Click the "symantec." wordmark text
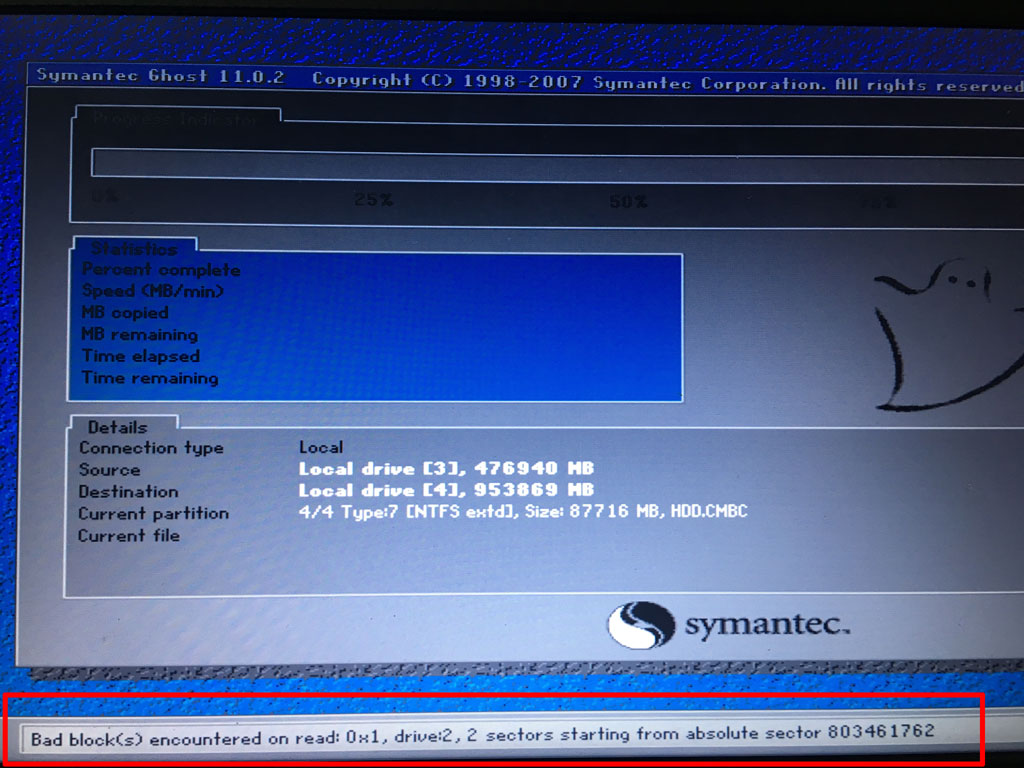Screen dimensions: 1024x768 767,624
